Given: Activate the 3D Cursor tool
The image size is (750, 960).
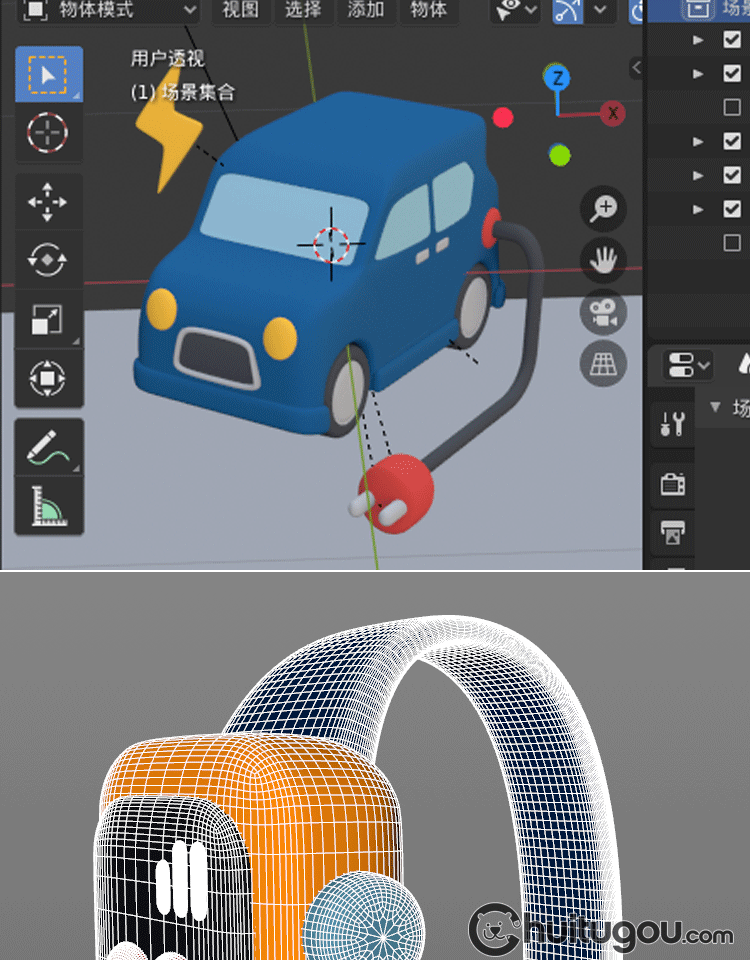Looking at the screenshot, I should 48,132.
